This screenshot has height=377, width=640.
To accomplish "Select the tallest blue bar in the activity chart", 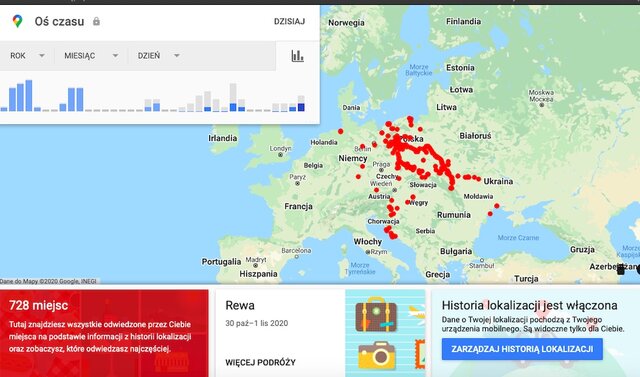I will pos(29,95).
